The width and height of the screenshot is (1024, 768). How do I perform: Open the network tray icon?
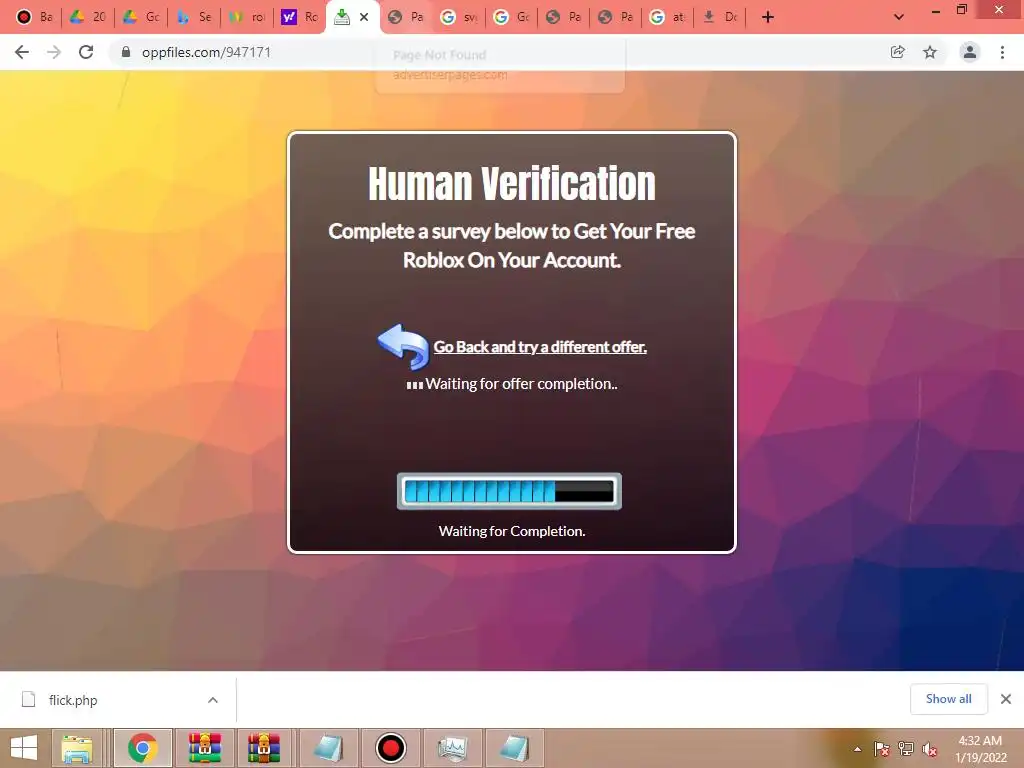click(906, 749)
